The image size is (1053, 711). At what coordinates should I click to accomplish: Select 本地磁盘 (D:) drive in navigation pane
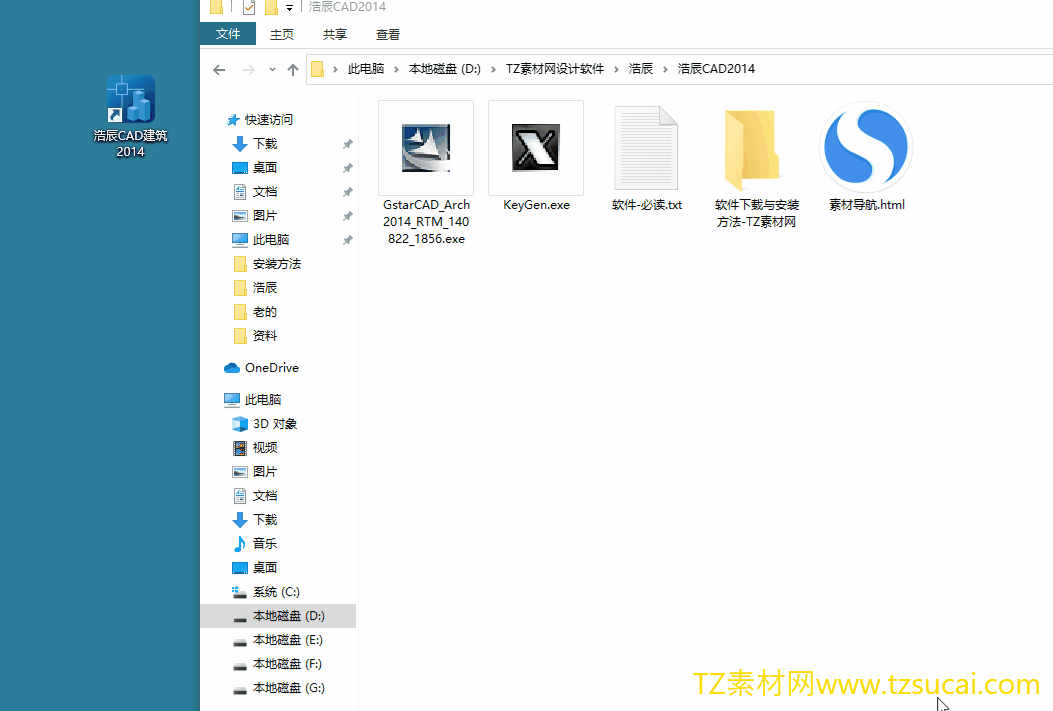pyautogui.click(x=278, y=616)
